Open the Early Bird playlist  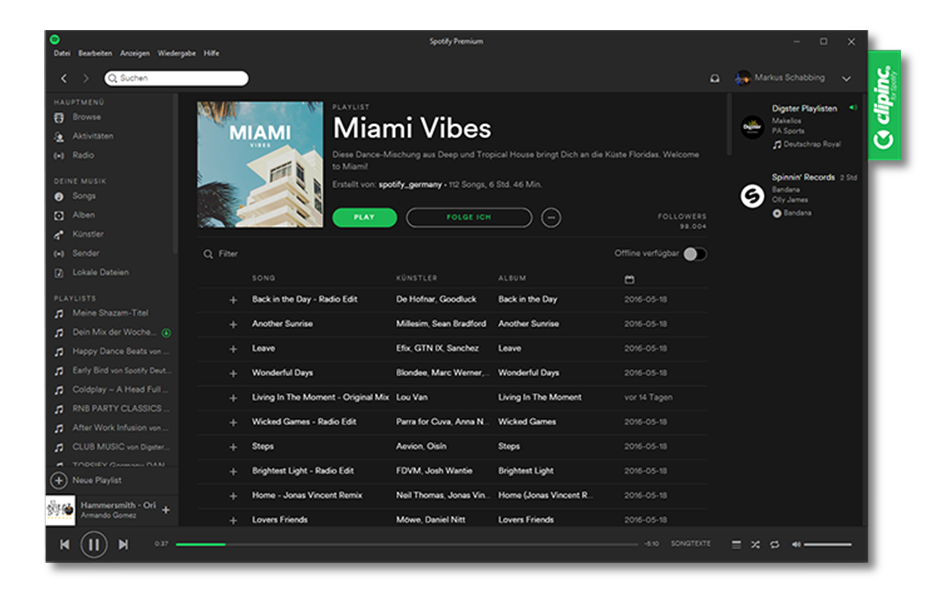(121, 370)
